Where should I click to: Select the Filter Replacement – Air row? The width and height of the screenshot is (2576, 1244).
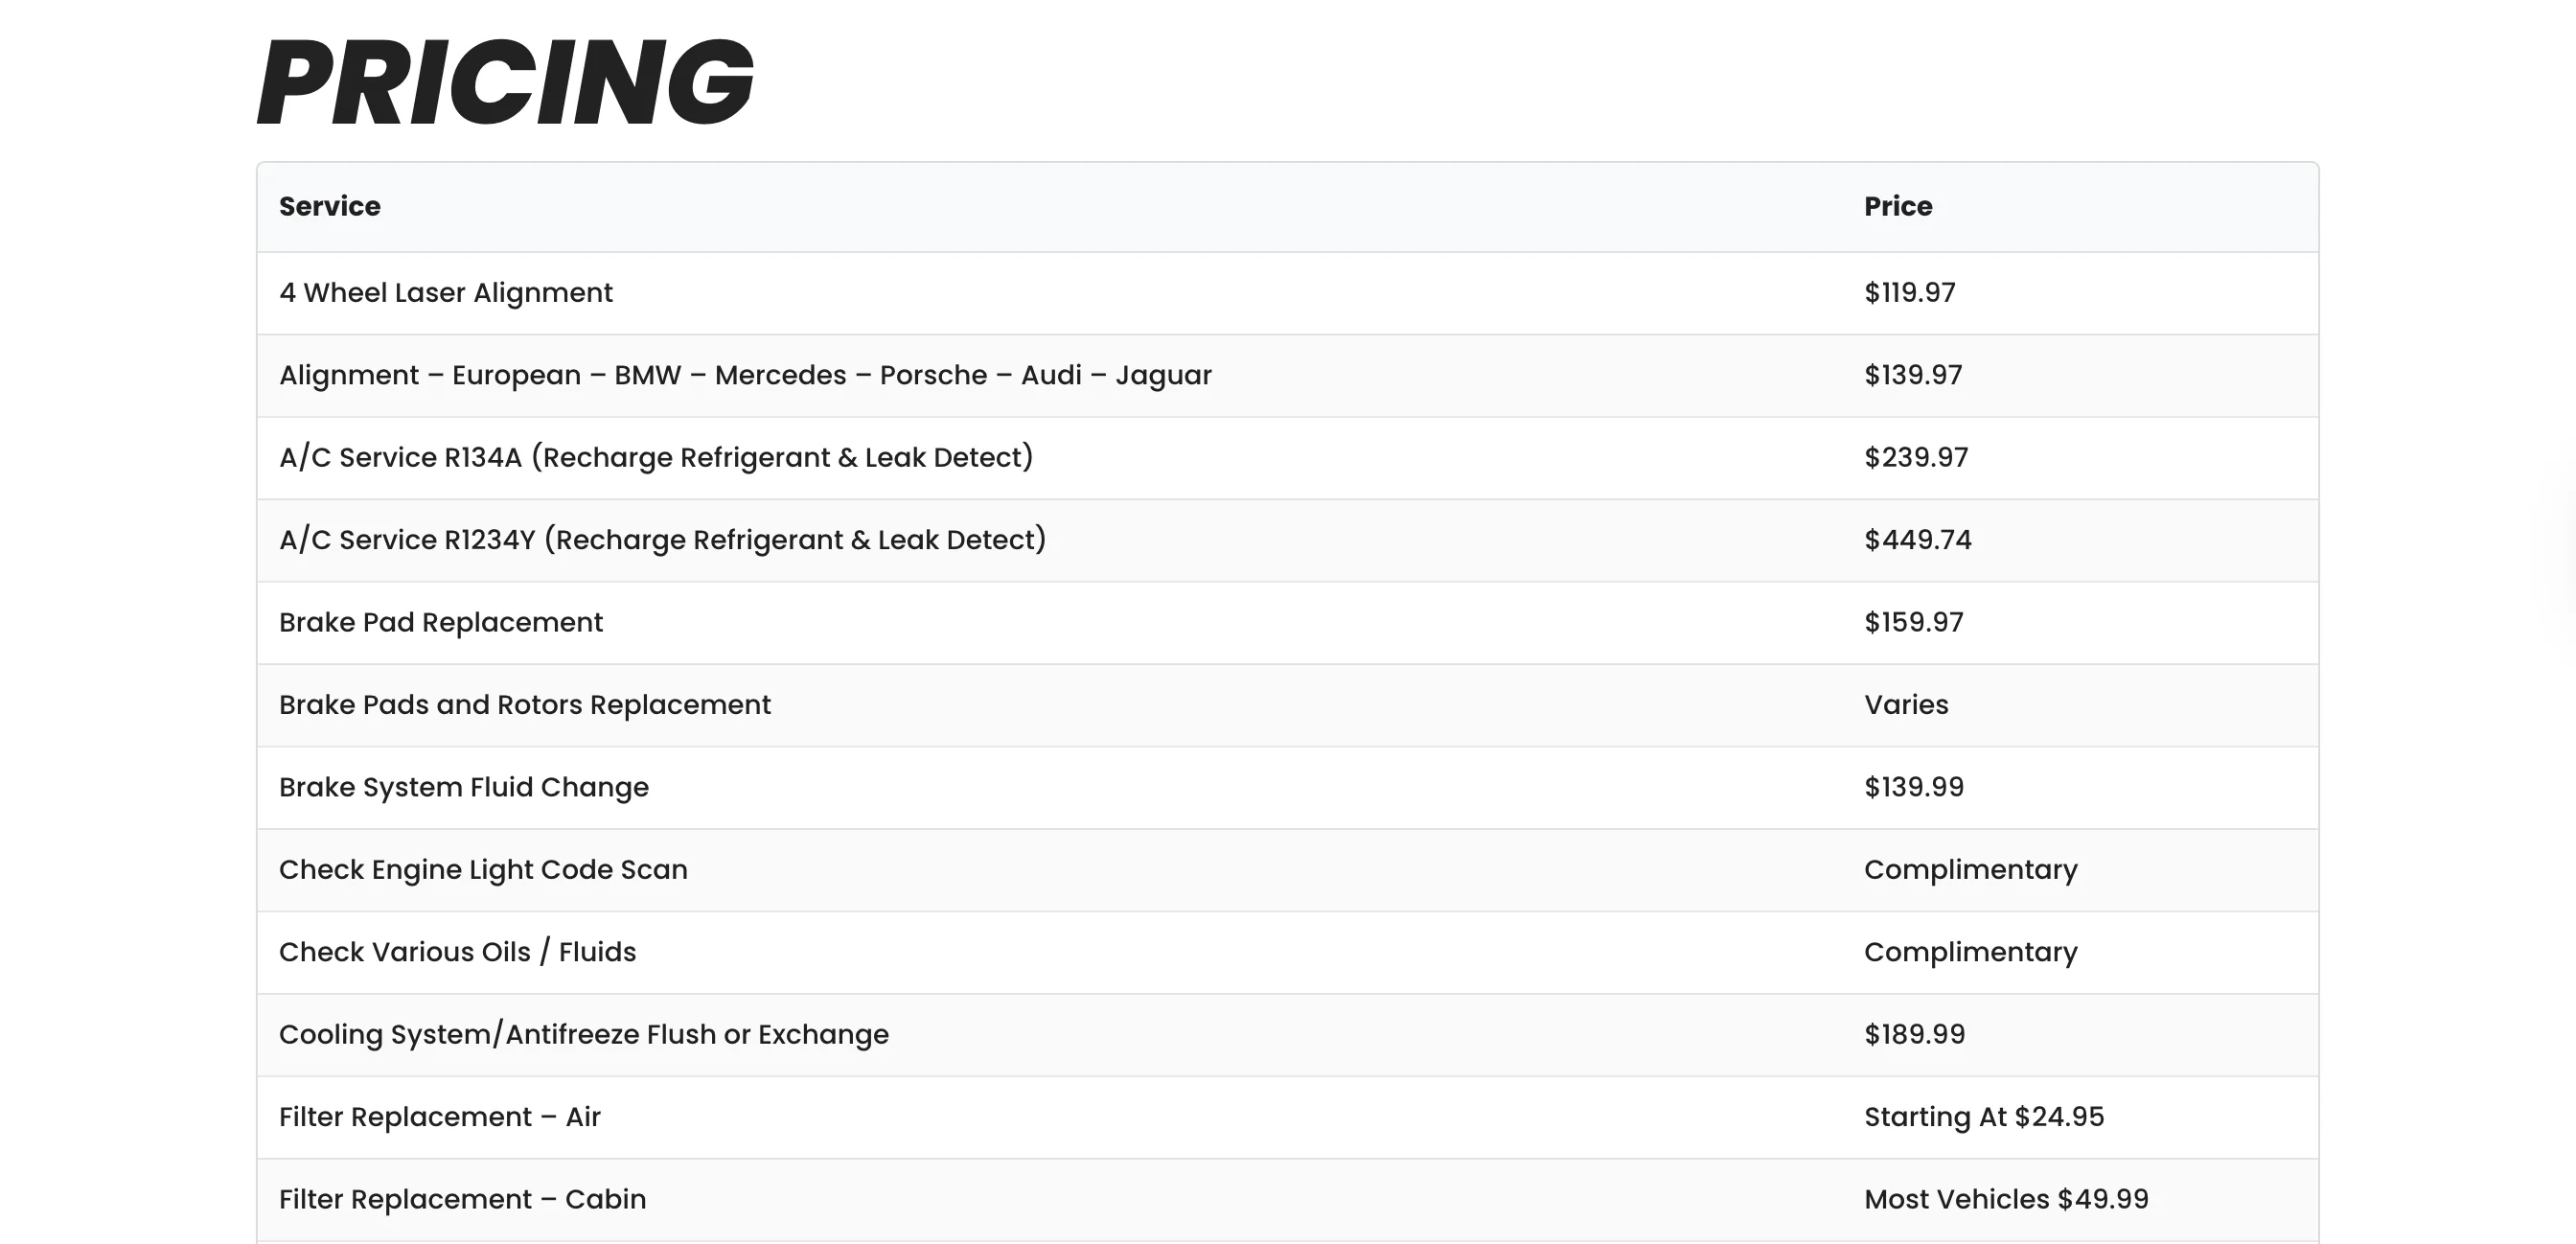coord(440,1117)
